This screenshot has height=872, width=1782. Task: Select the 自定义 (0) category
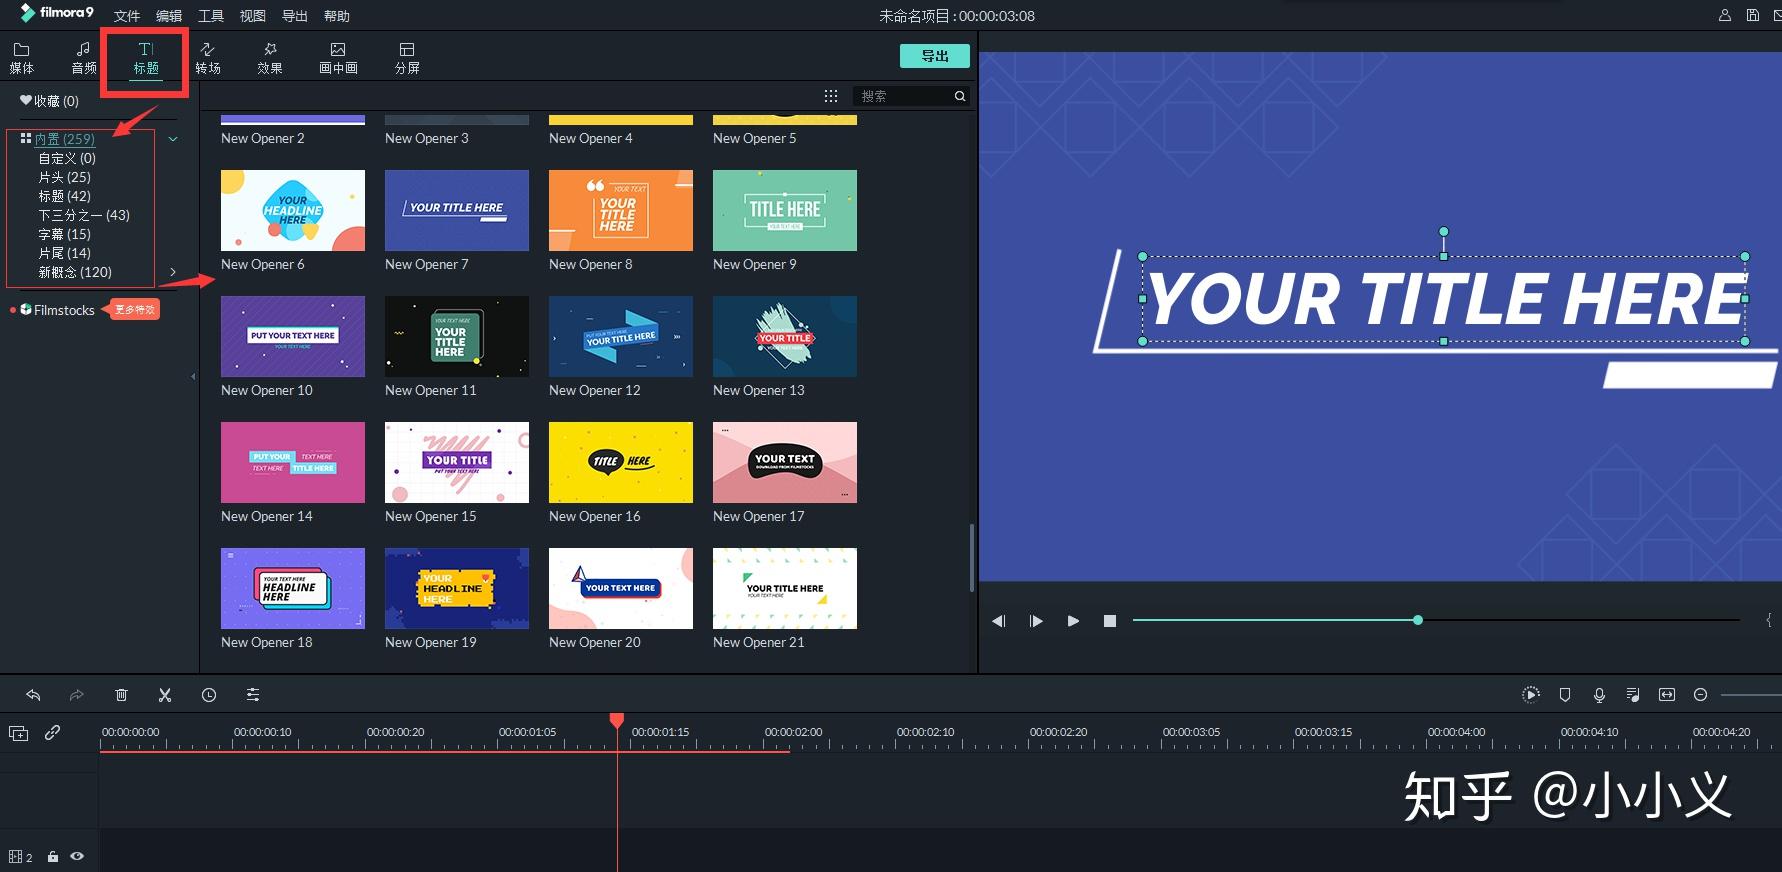point(67,158)
